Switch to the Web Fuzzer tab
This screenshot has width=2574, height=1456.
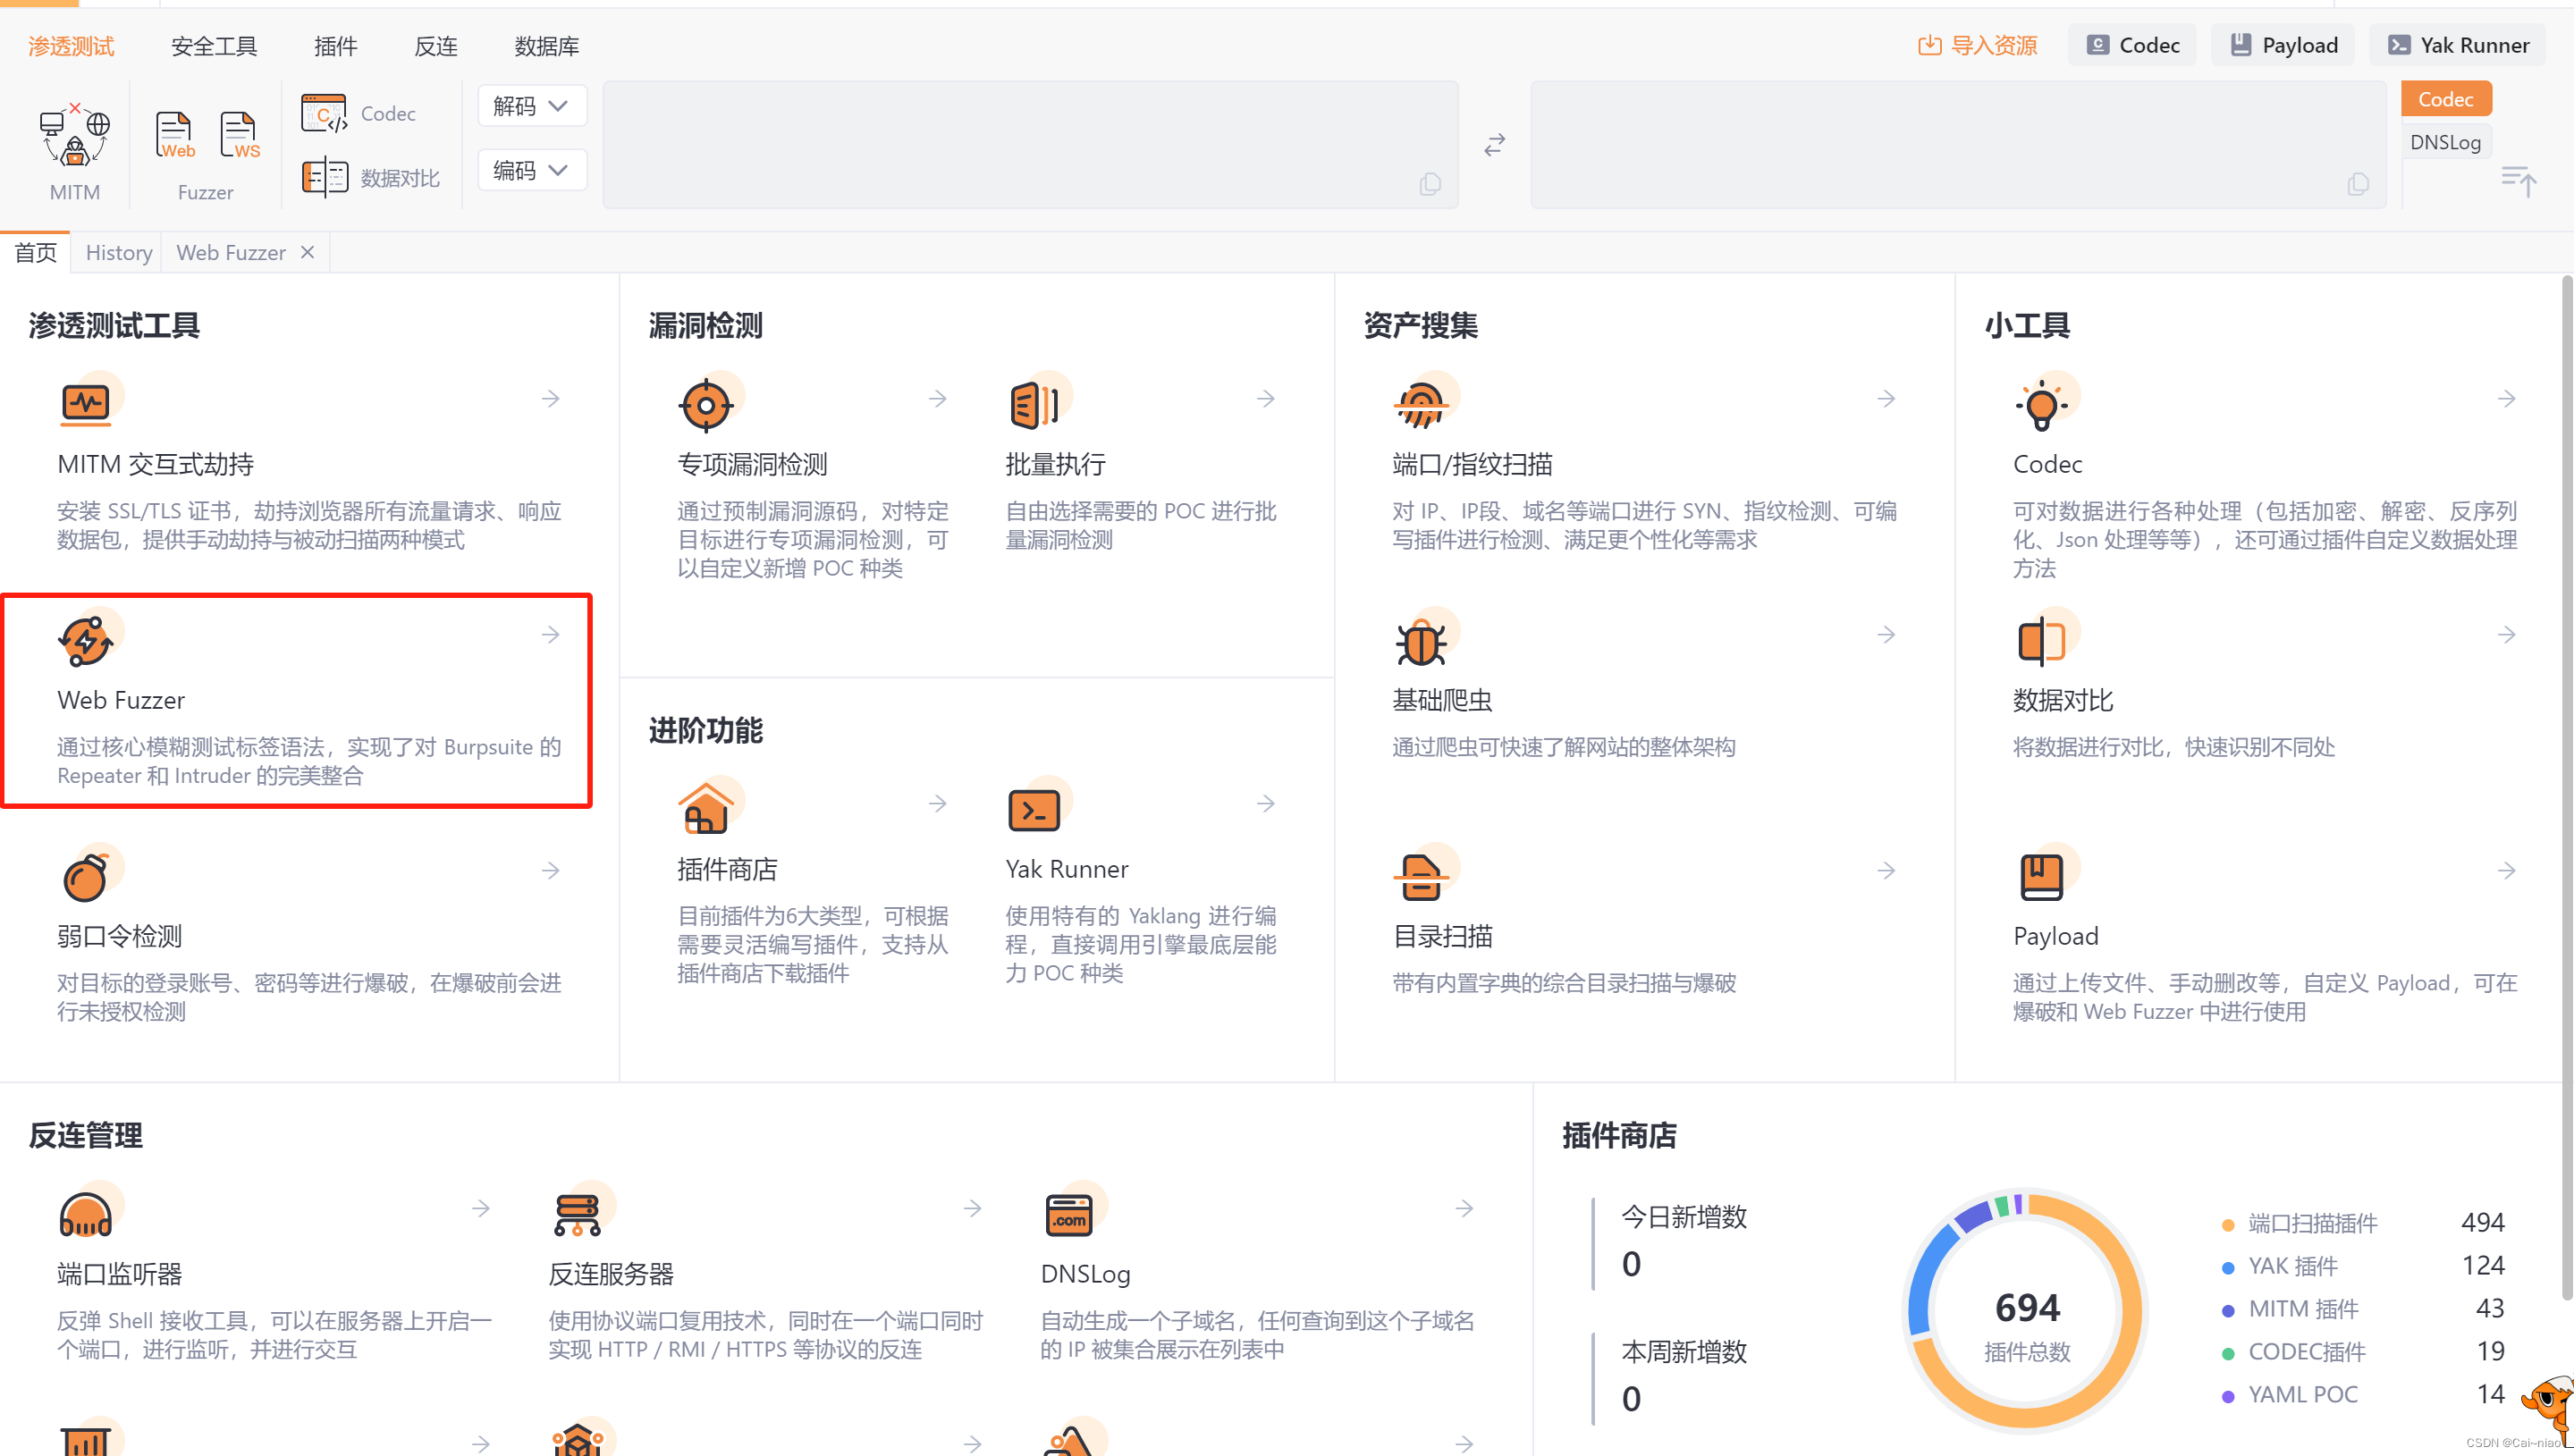(x=228, y=251)
